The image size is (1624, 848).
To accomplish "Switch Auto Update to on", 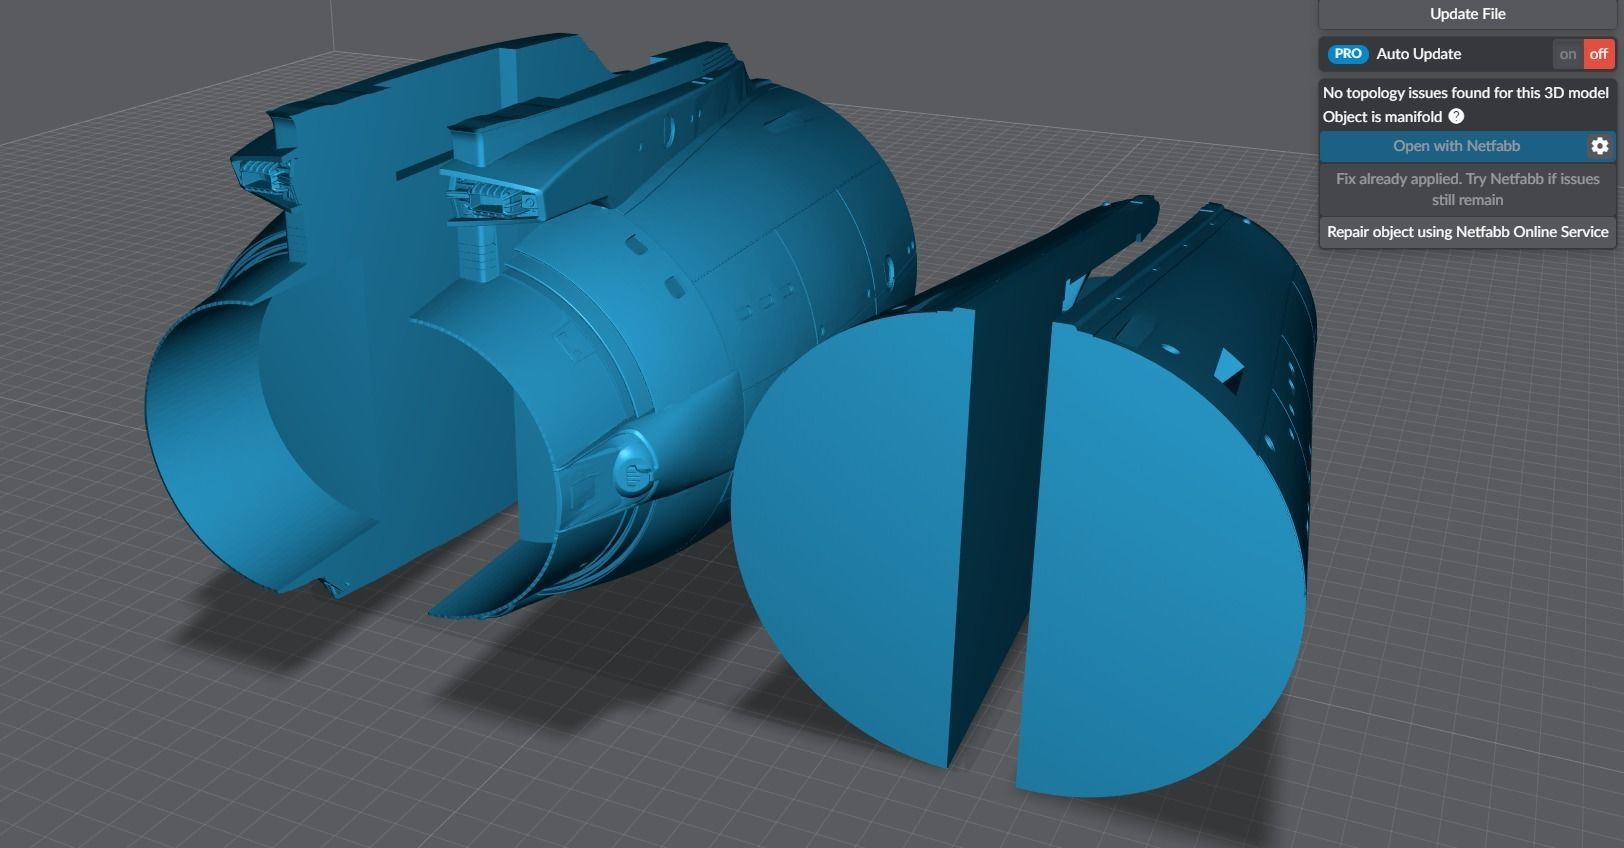I will [x=1568, y=54].
